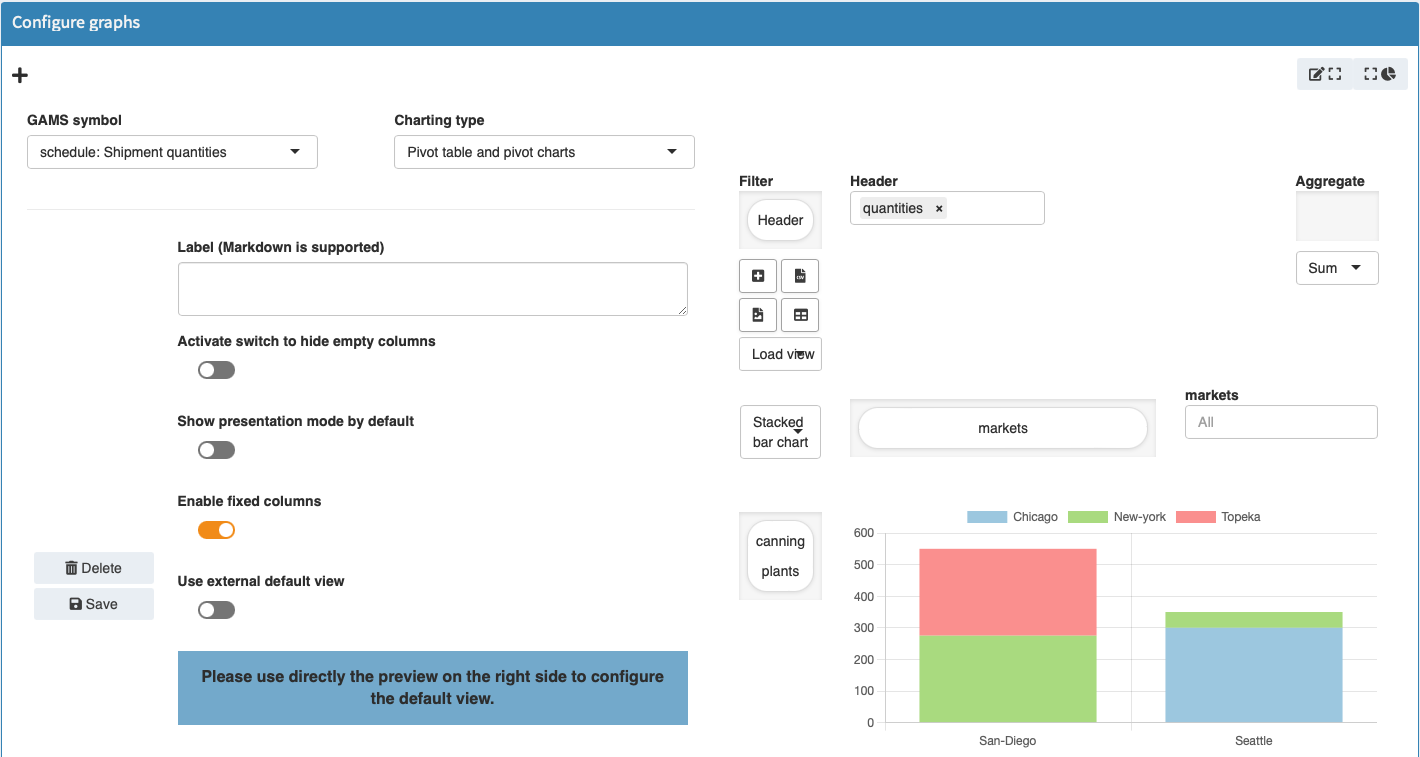Click the Configure graphs panel title

pyautogui.click(x=76, y=22)
